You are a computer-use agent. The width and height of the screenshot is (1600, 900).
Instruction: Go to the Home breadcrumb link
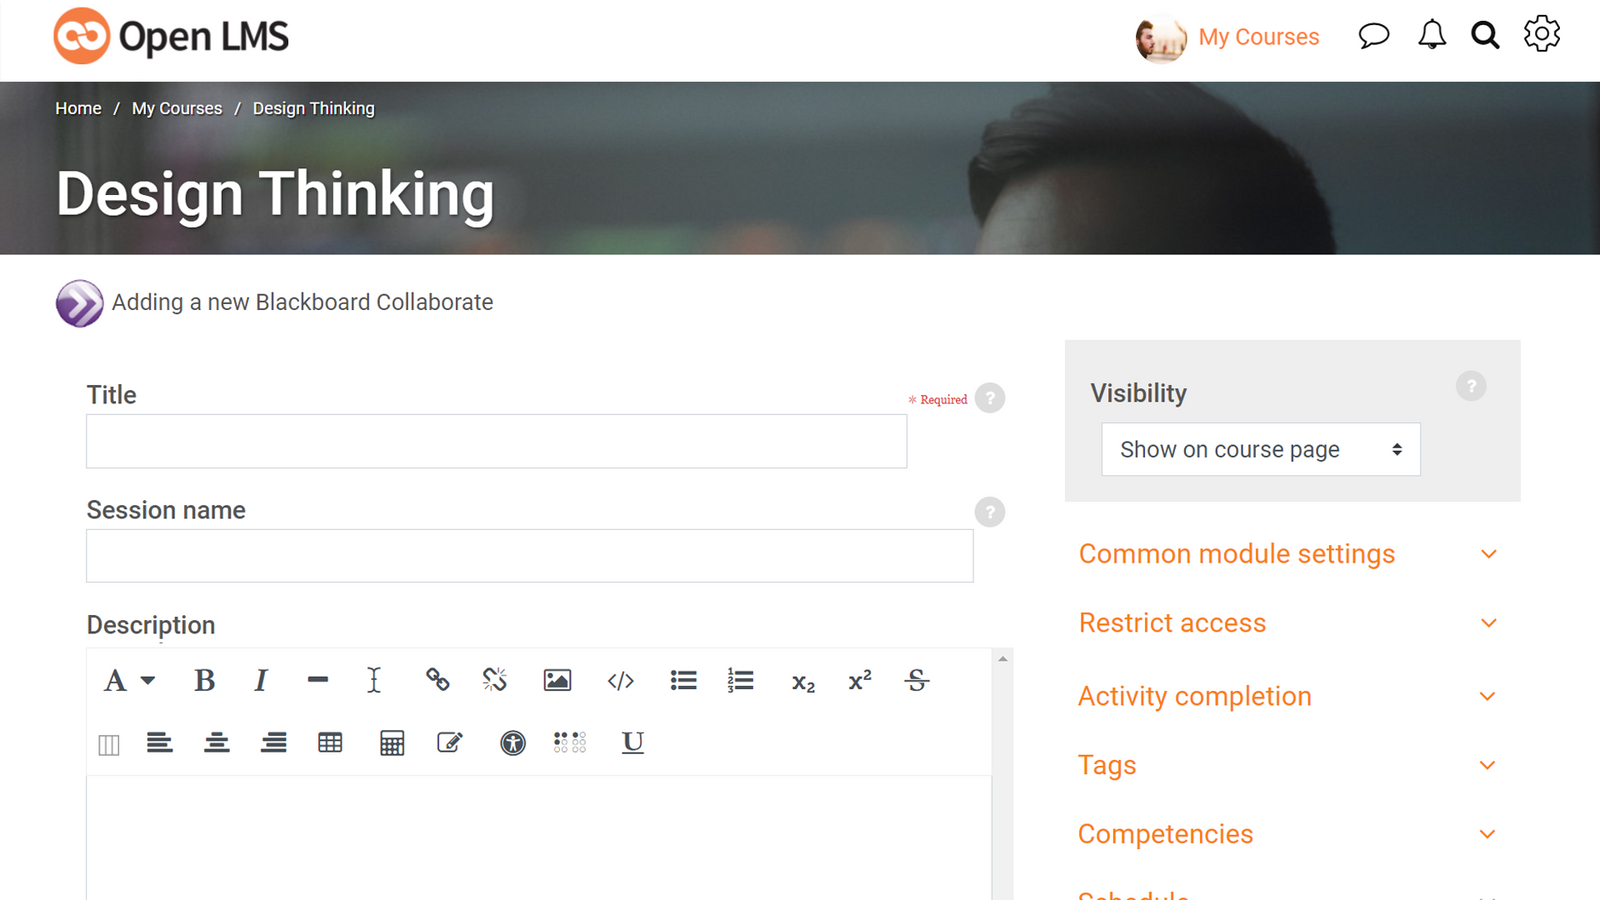coord(78,108)
